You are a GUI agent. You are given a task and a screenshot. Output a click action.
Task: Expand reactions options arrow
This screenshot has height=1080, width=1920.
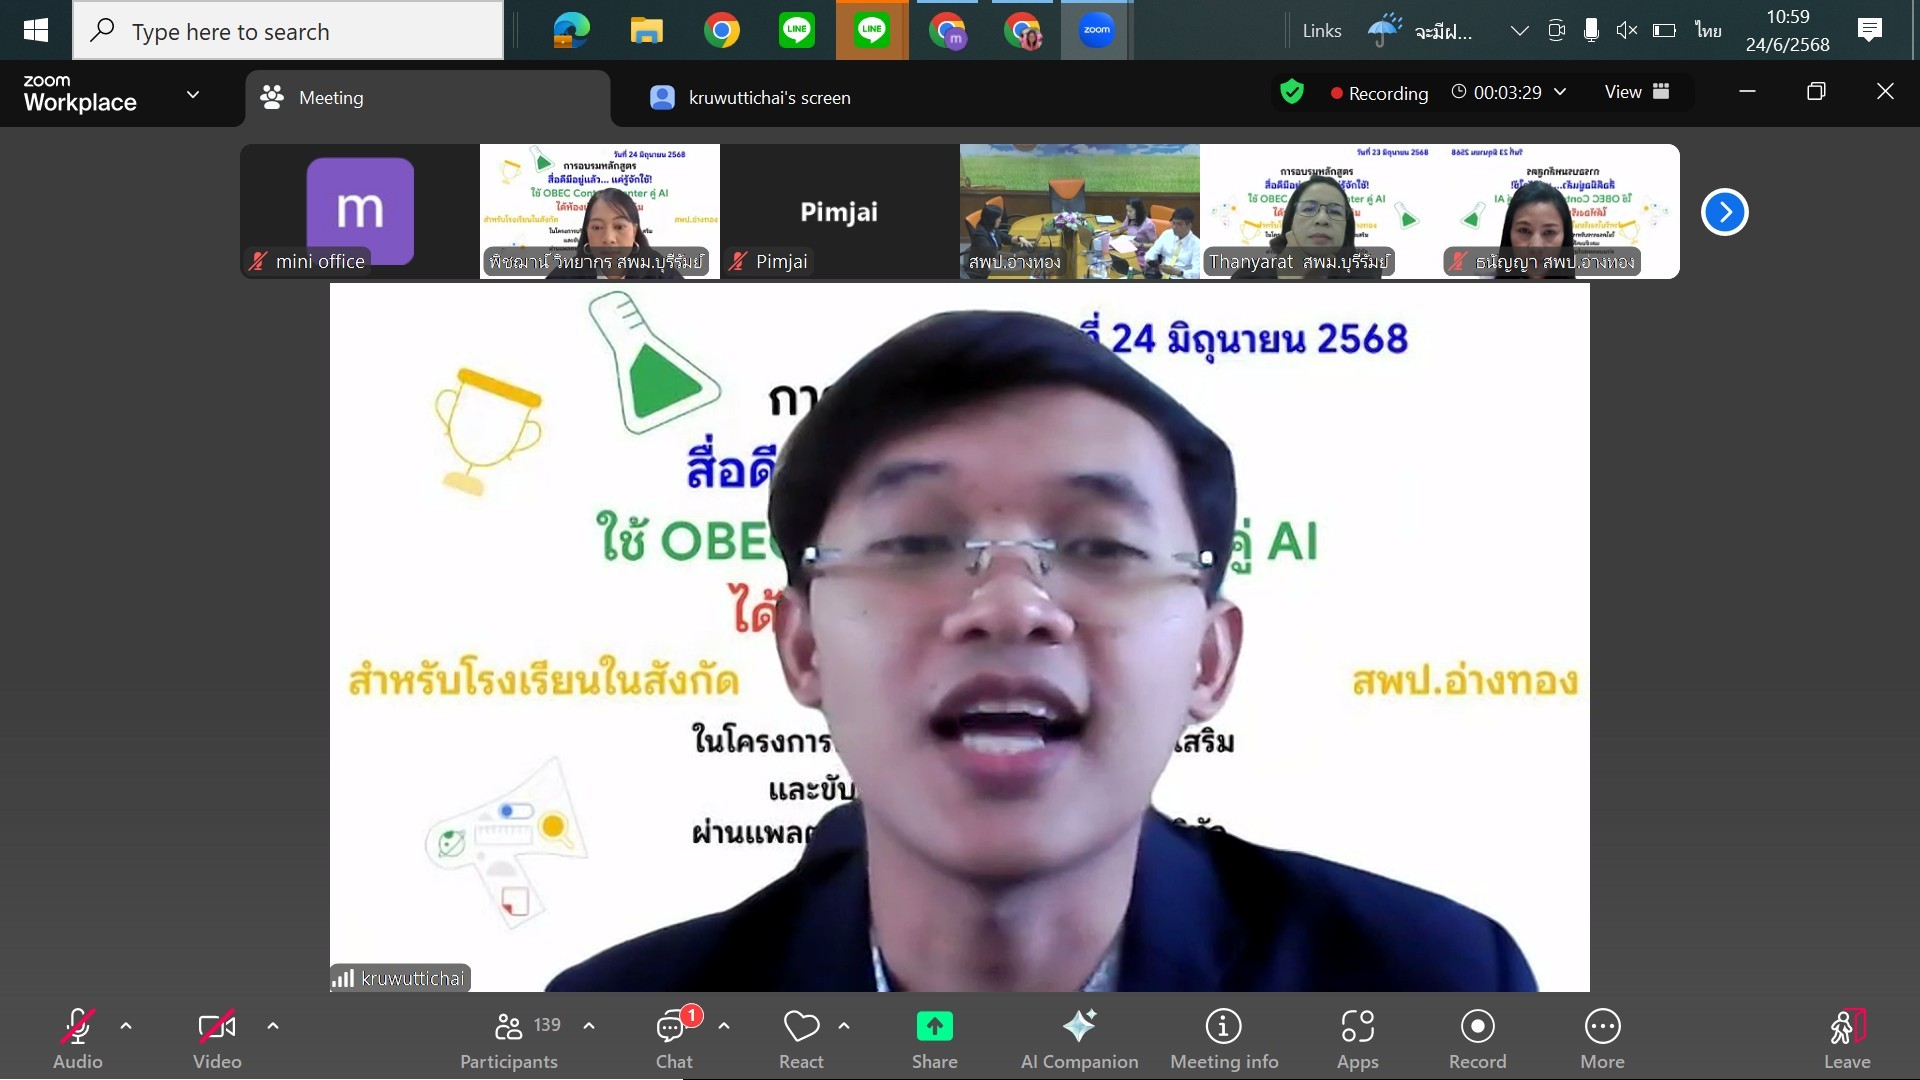tap(844, 1026)
